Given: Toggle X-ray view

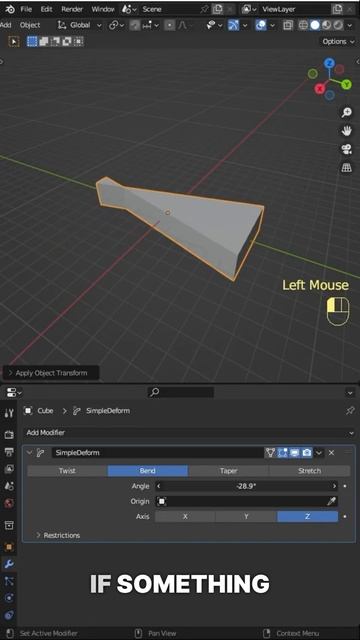Looking at the screenshot, I should pos(288,25).
